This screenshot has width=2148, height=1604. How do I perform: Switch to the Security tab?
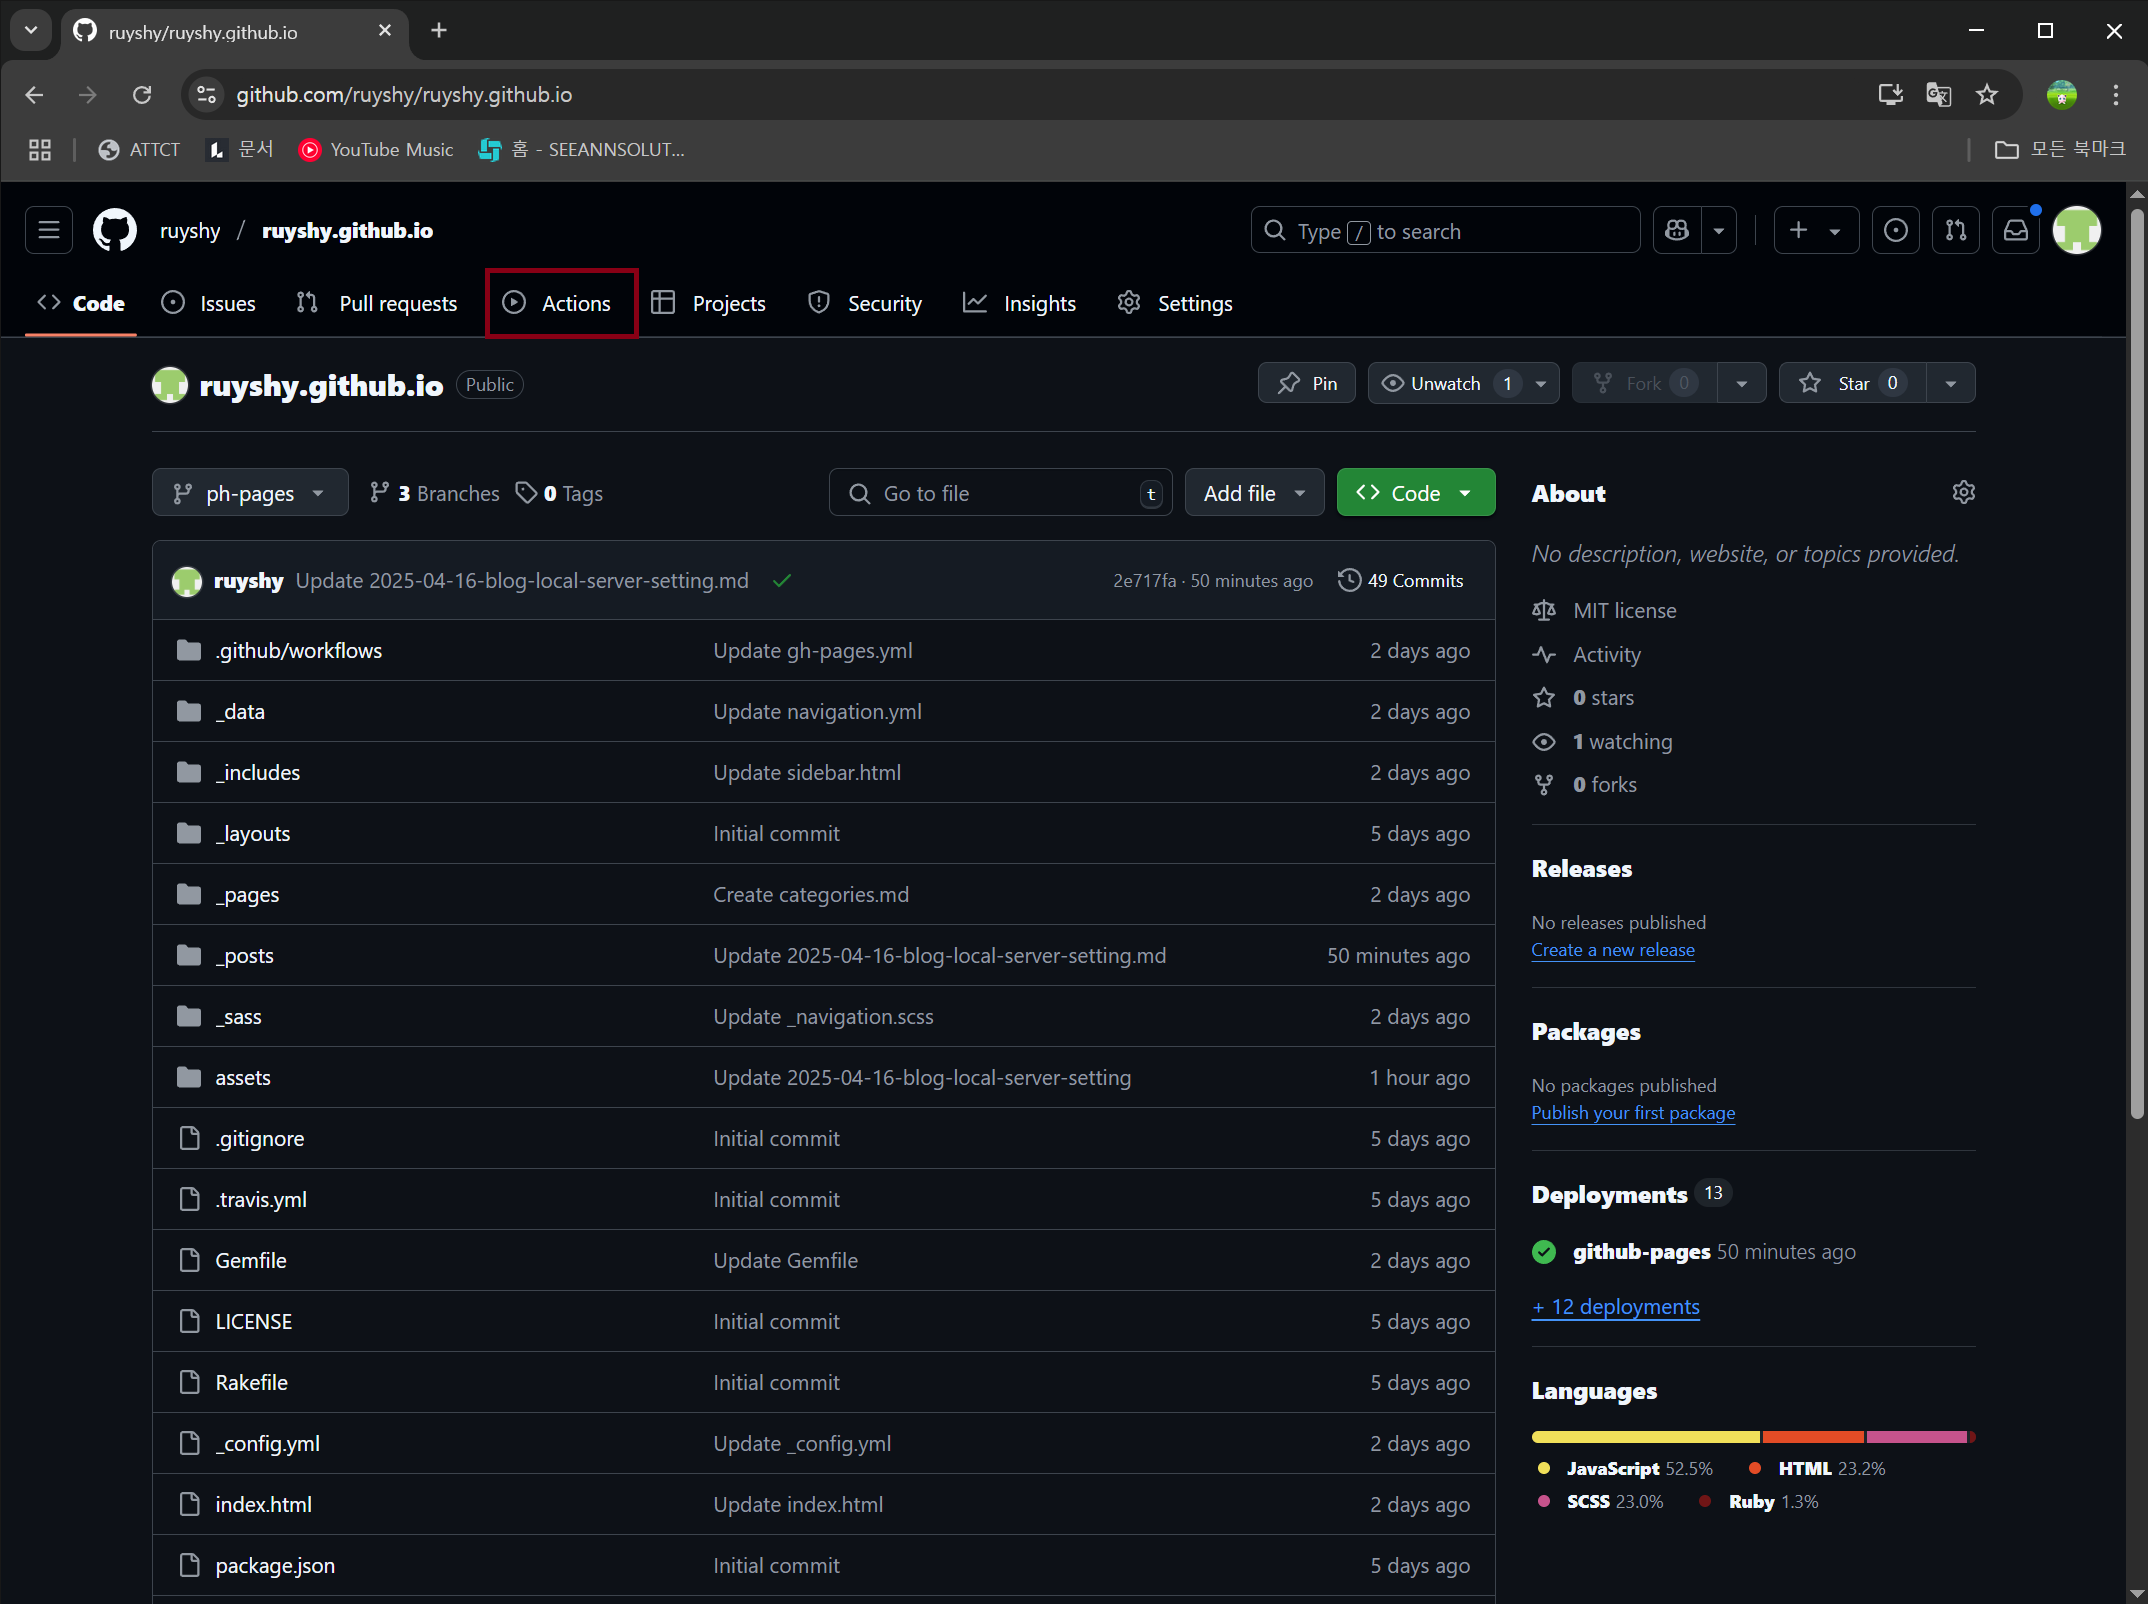coord(864,303)
